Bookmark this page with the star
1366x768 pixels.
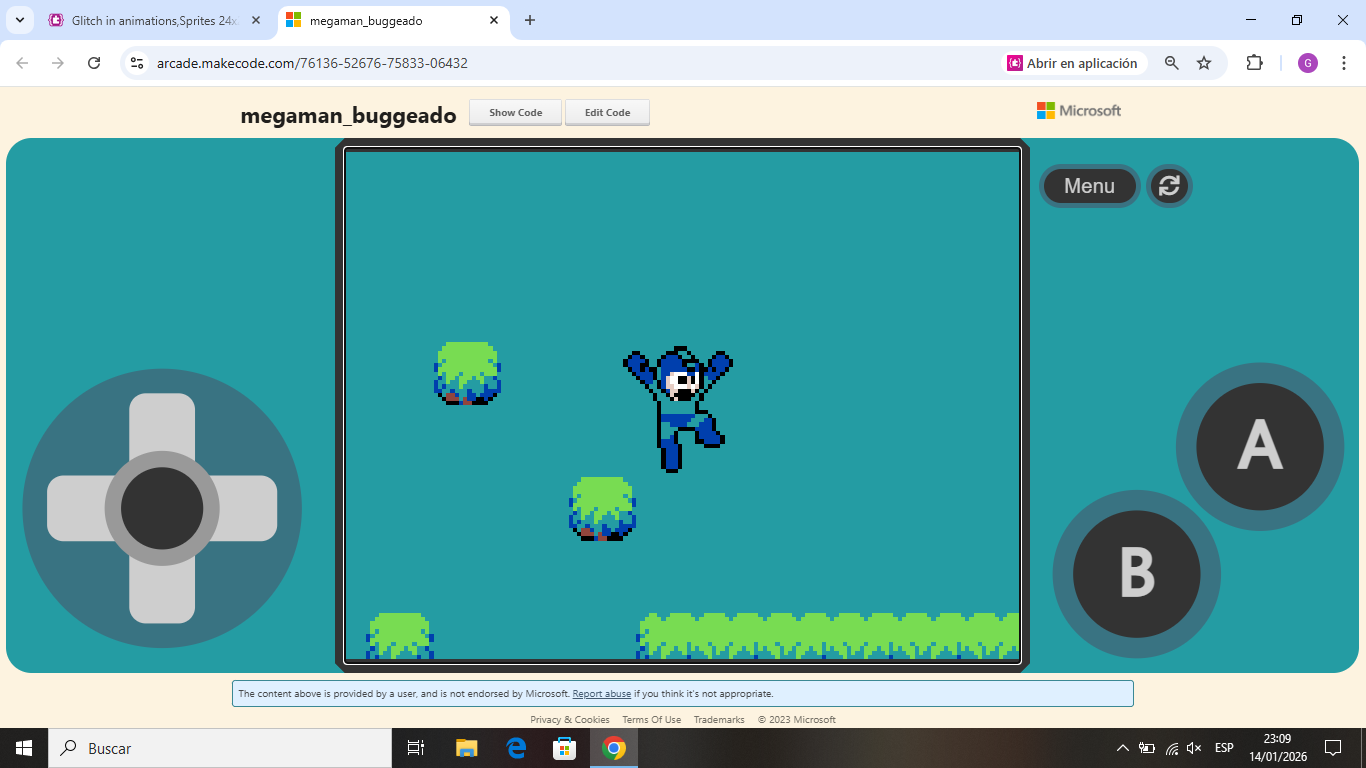1204,63
